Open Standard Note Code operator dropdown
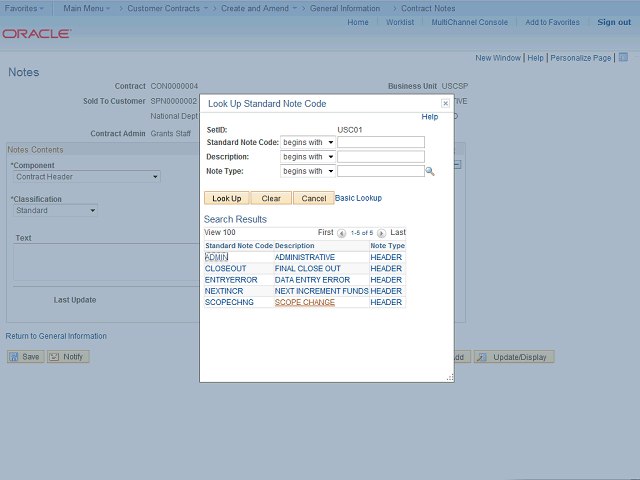The image size is (640, 480). (308, 142)
